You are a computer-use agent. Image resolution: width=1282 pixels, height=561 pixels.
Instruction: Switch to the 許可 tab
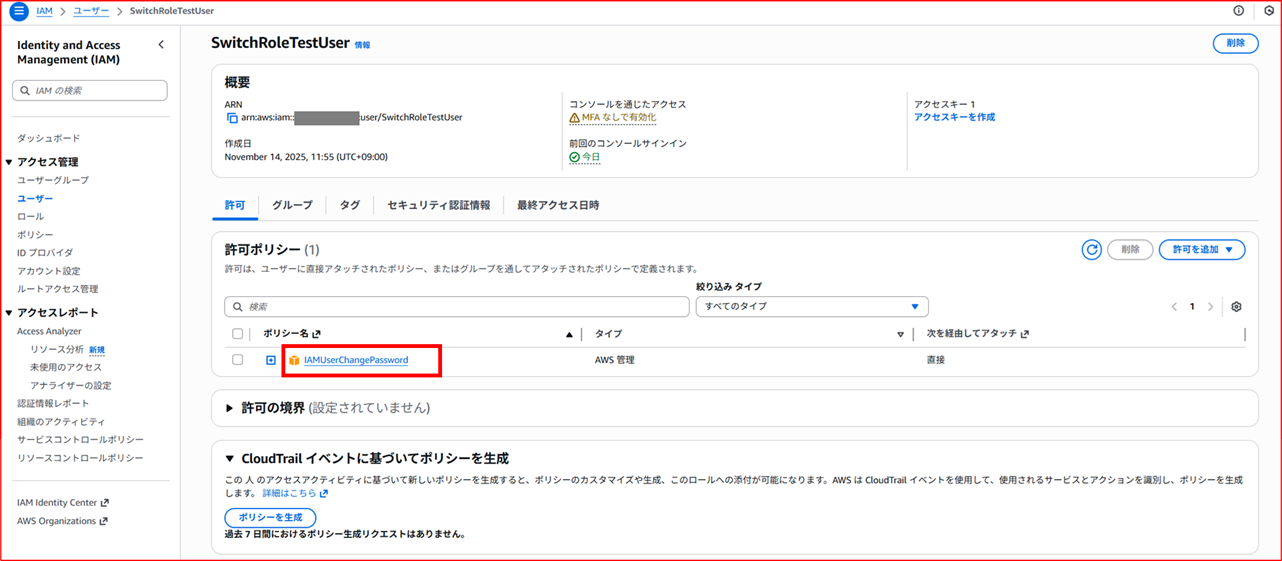(x=235, y=205)
